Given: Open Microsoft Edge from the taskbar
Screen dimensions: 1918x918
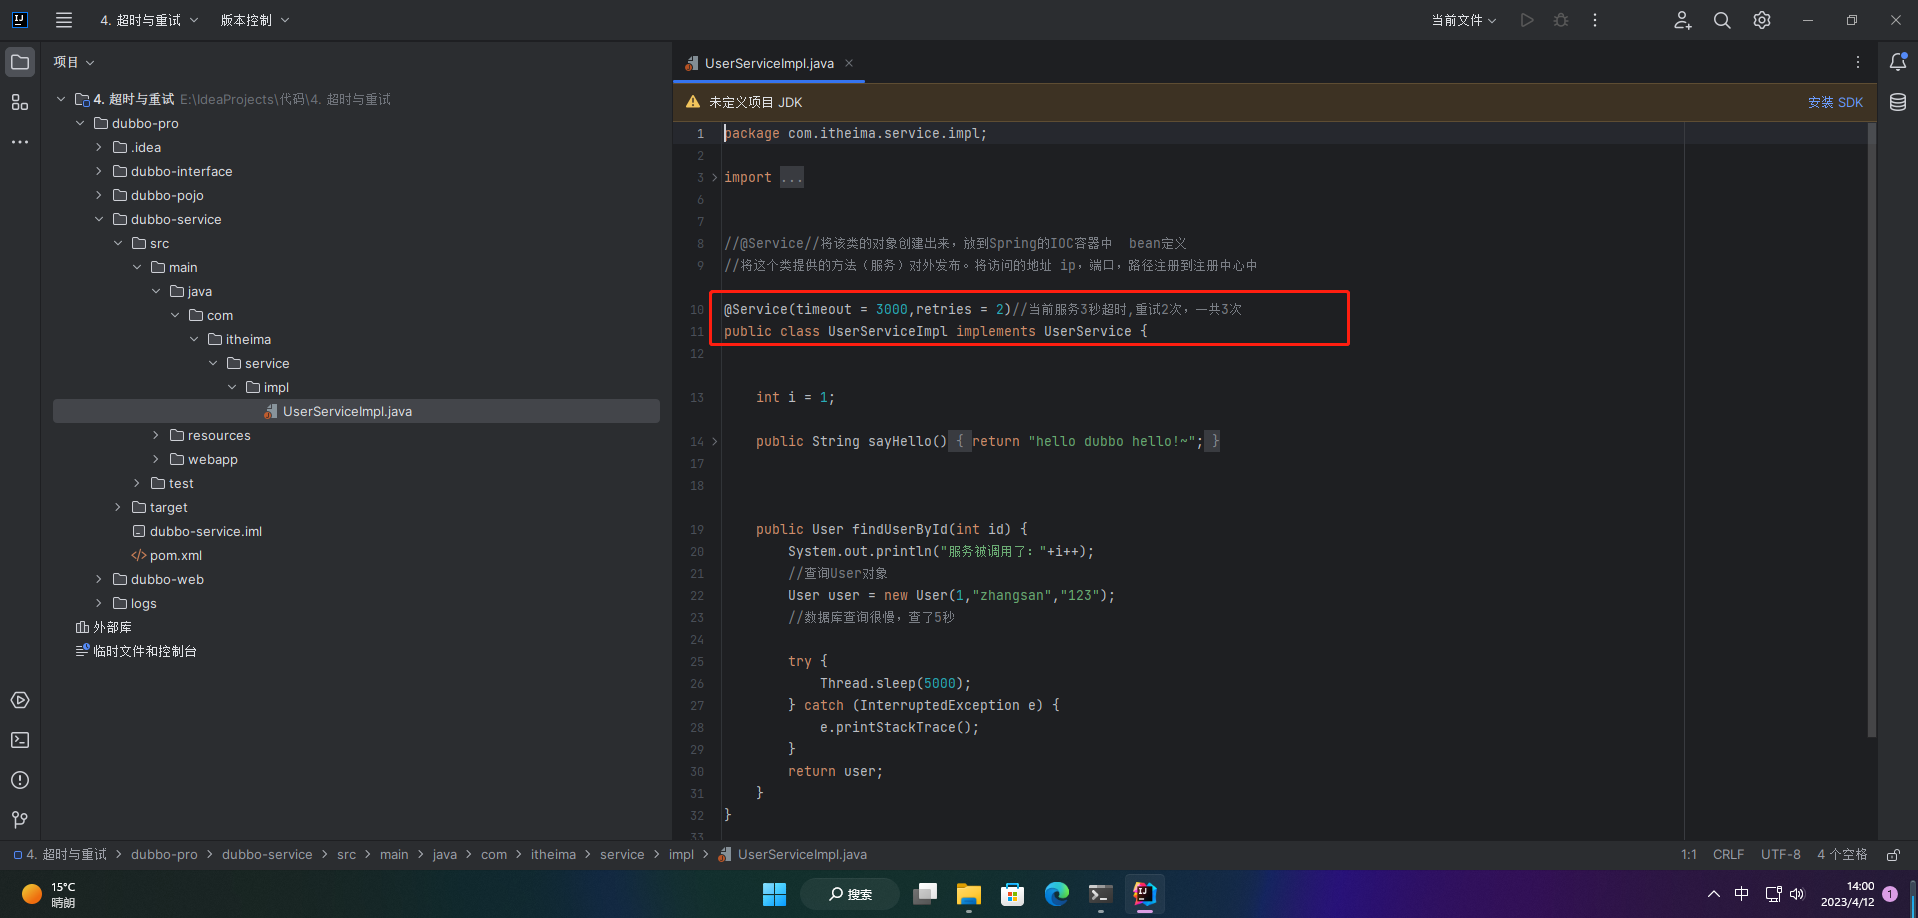Looking at the screenshot, I should [1056, 894].
